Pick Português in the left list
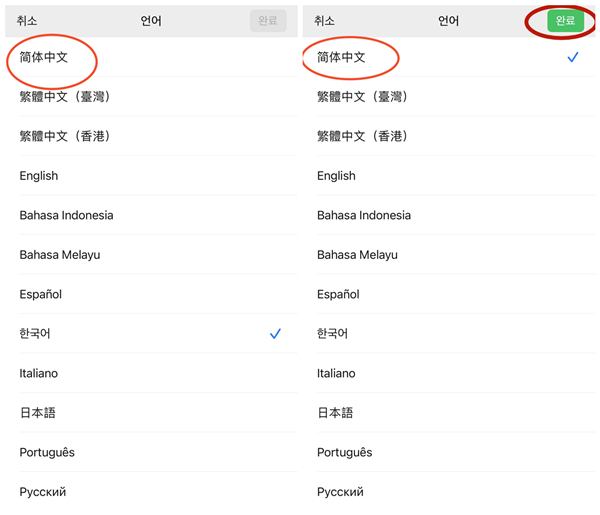 47,452
